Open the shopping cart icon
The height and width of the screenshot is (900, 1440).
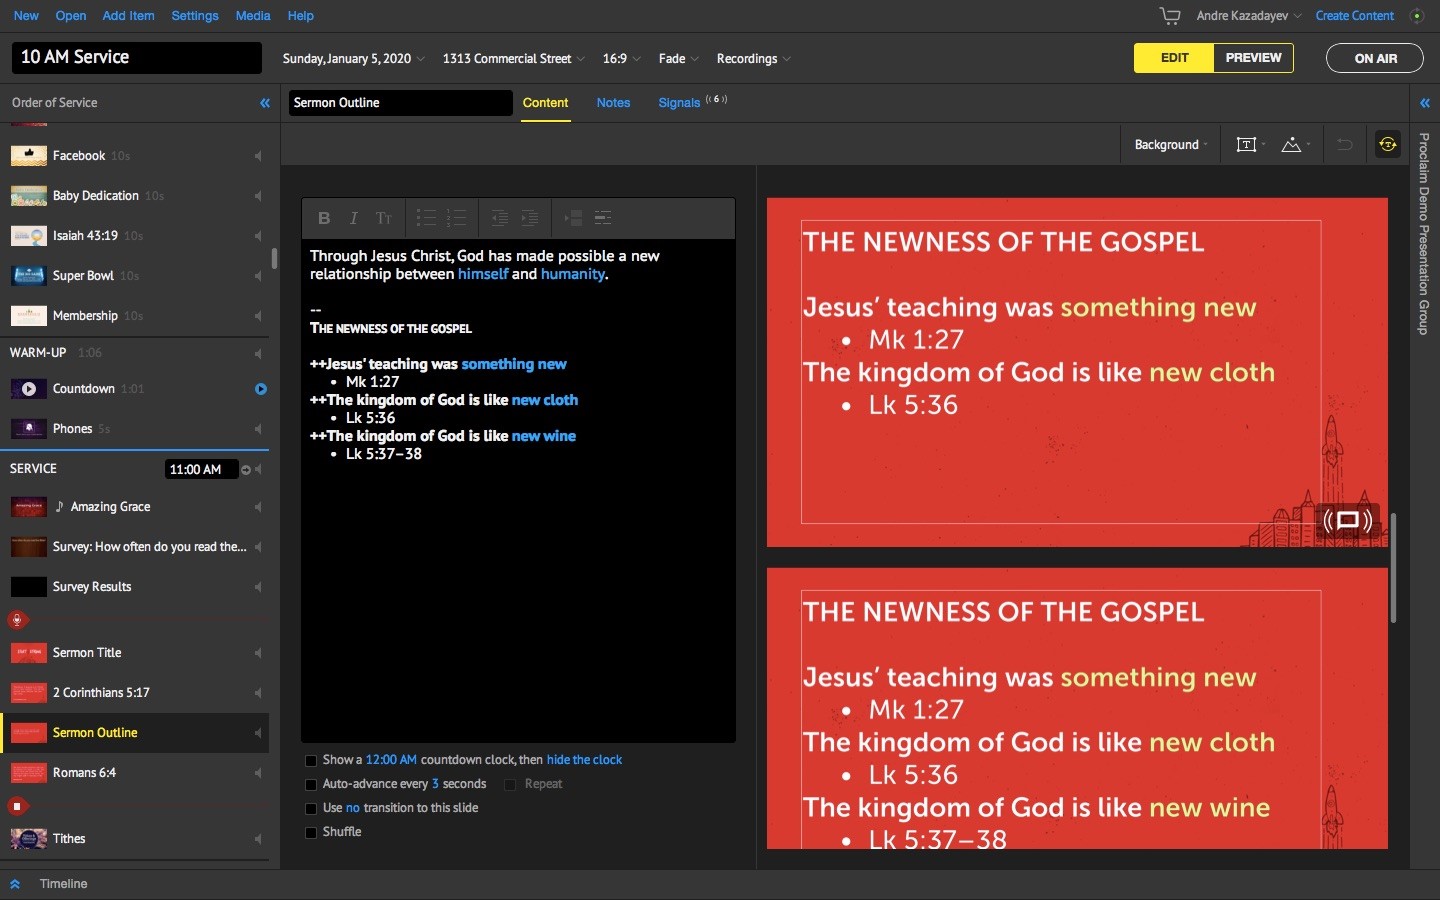coord(1169,16)
